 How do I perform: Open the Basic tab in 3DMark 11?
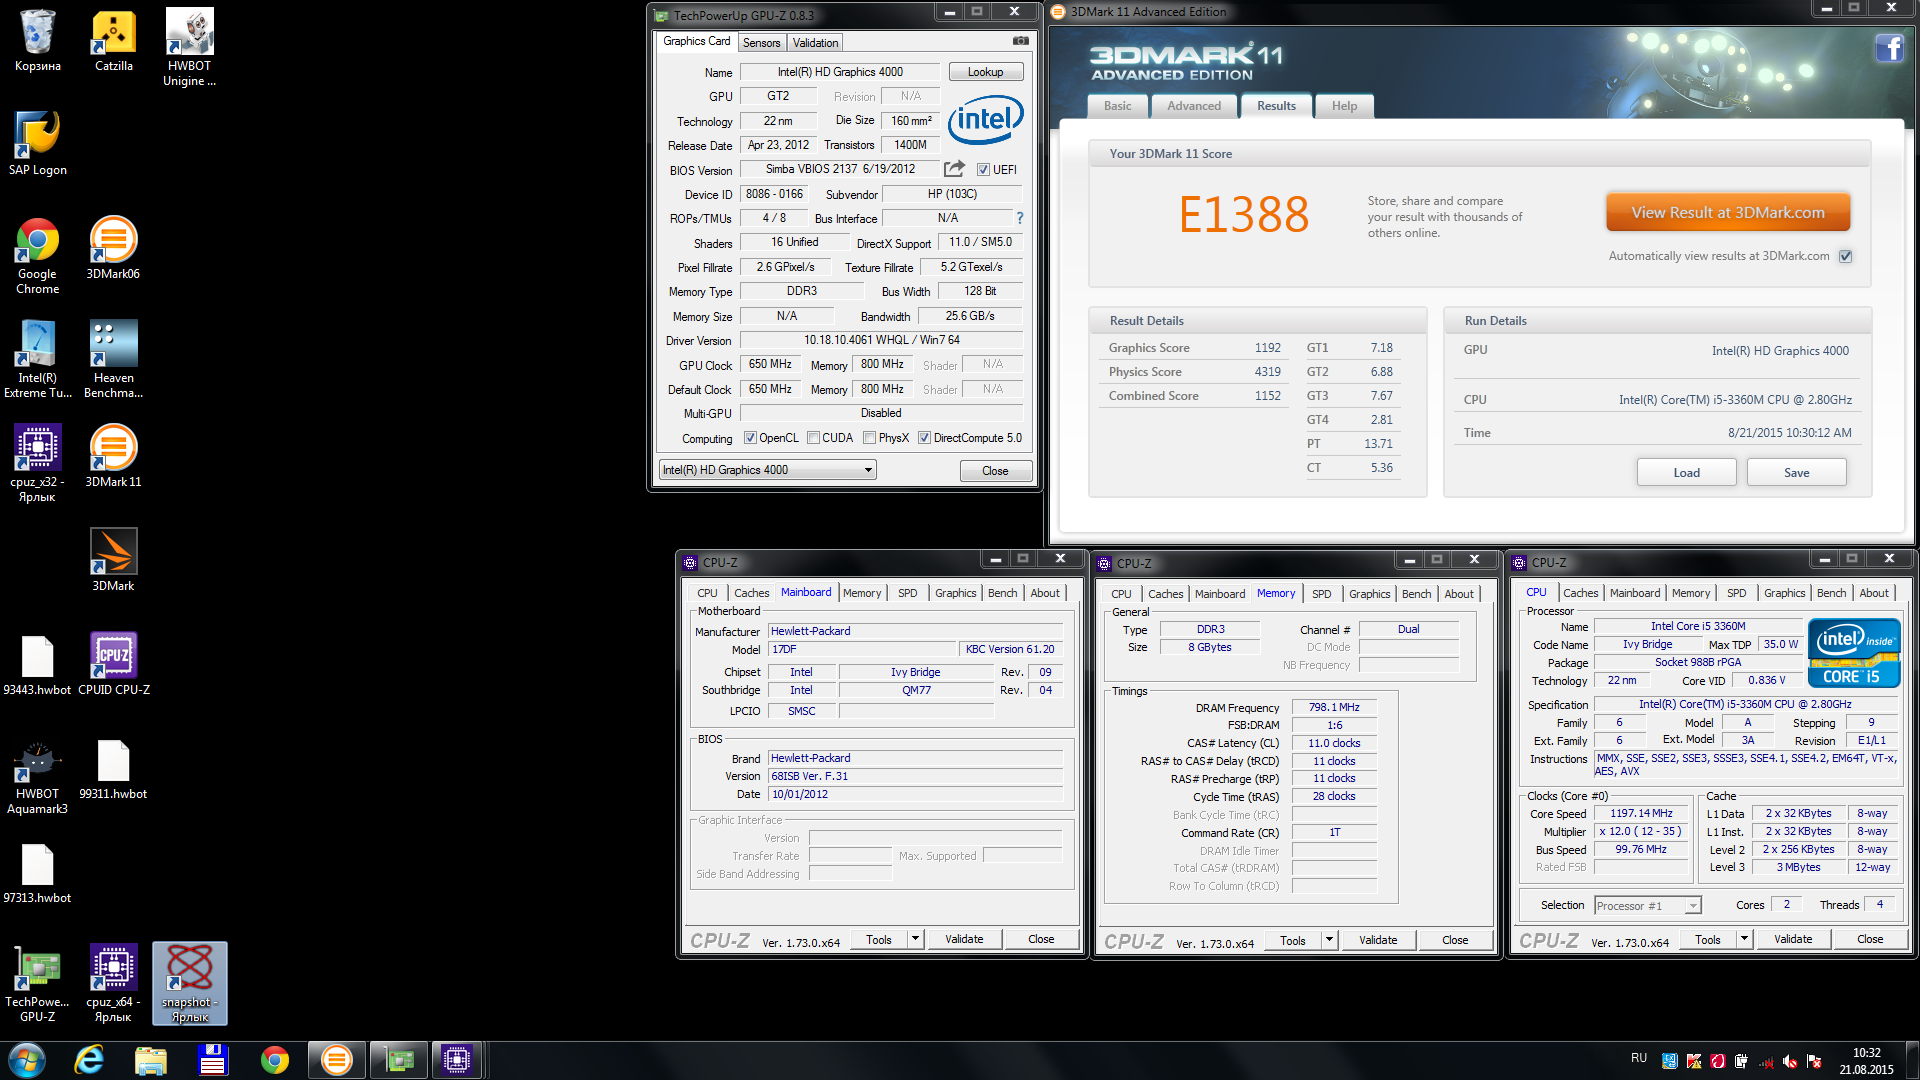pos(1117,106)
